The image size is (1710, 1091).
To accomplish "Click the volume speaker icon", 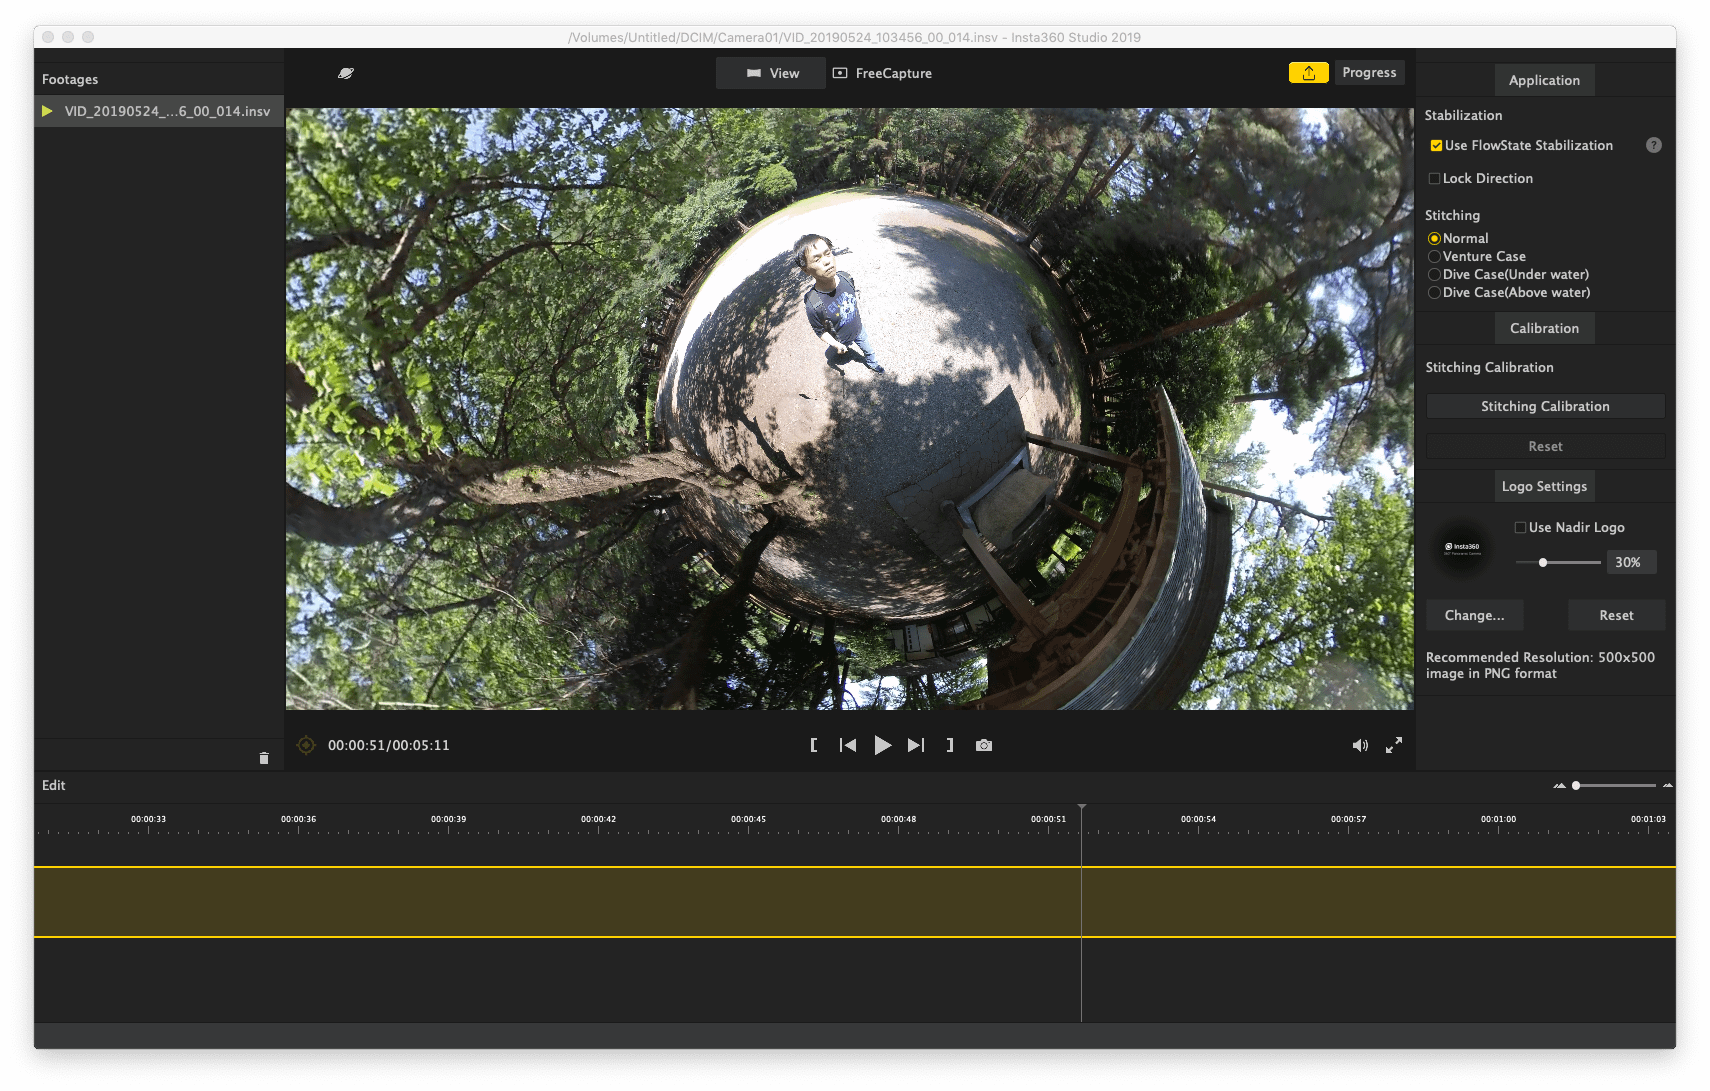I will click(1360, 746).
